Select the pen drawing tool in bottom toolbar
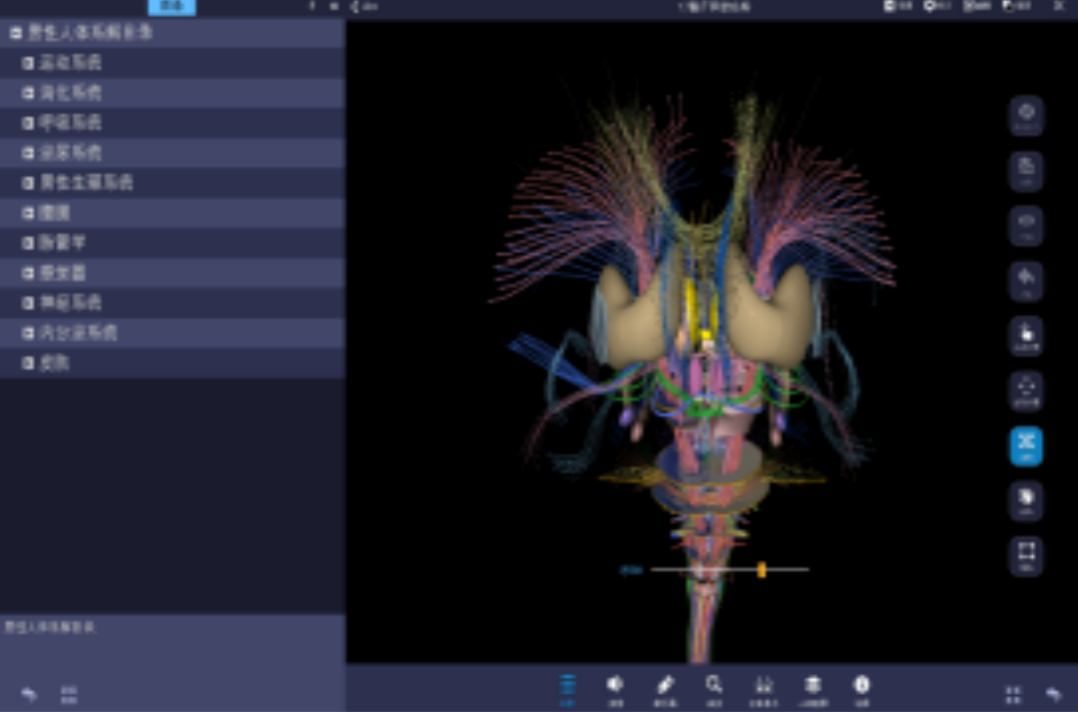The image size is (1078, 712). pyautogui.click(x=665, y=684)
